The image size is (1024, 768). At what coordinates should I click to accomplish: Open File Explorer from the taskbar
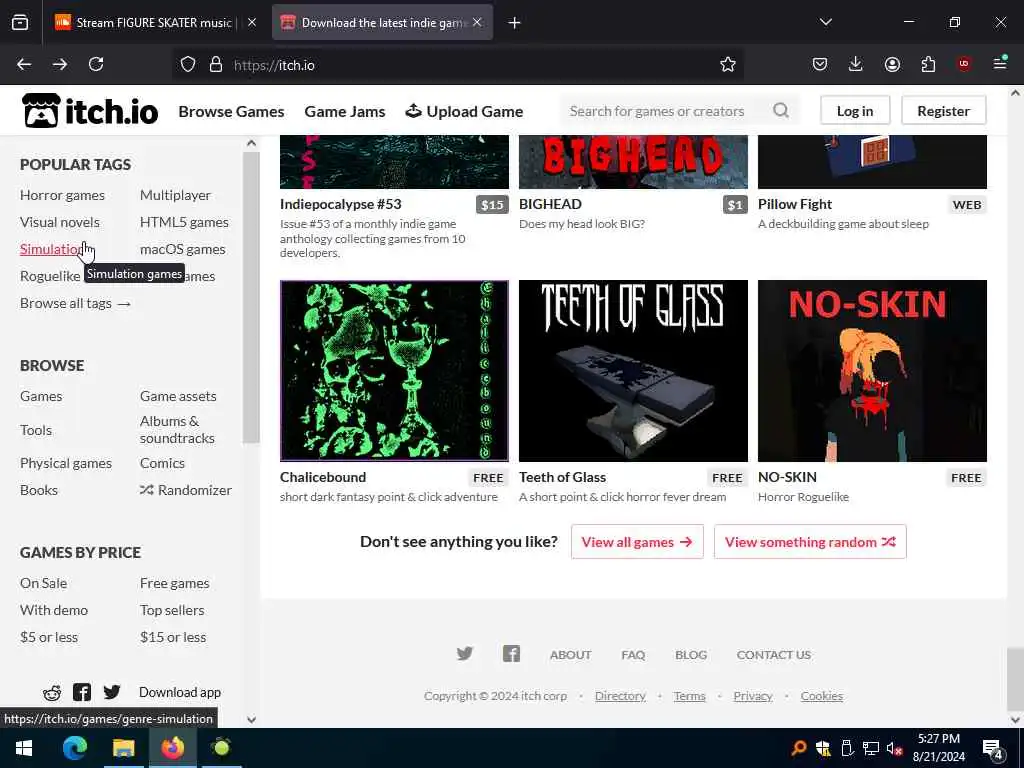click(x=123, y=748)
